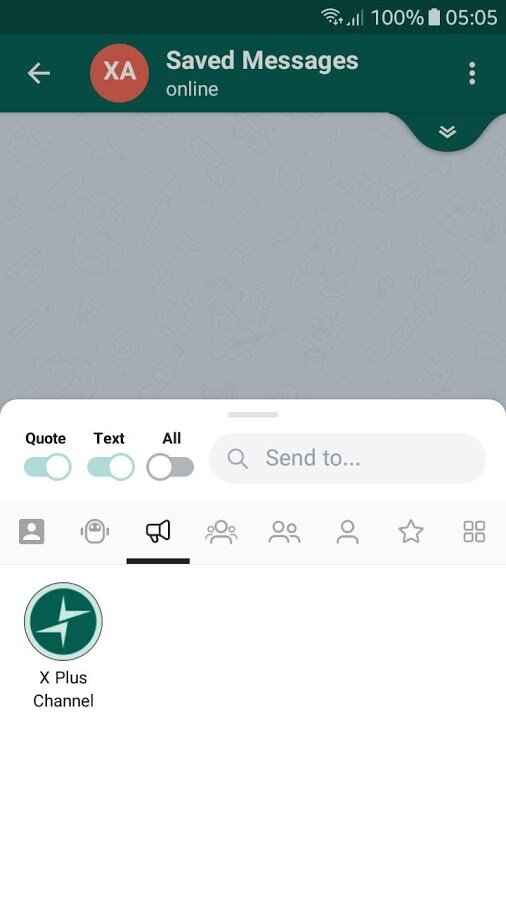Collapse header with double-chevron down button

(447, 132)
